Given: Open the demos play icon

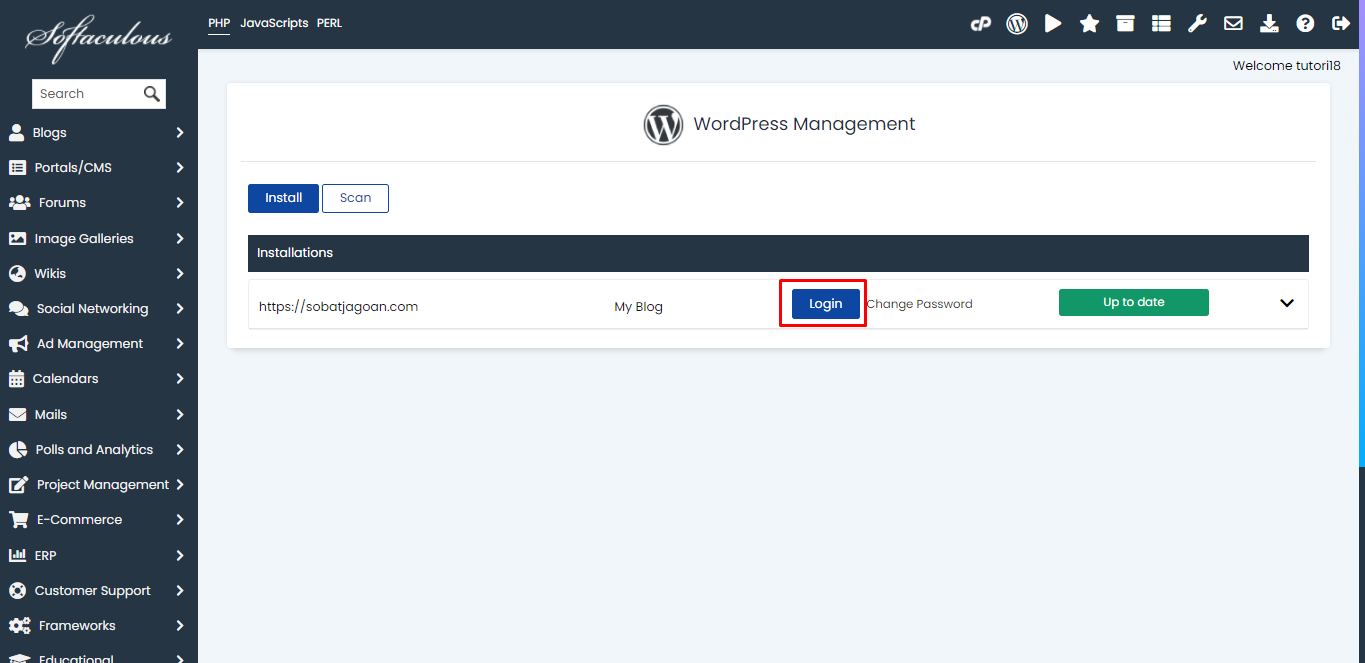Looking at the screenshot, I should [1053, 23].
